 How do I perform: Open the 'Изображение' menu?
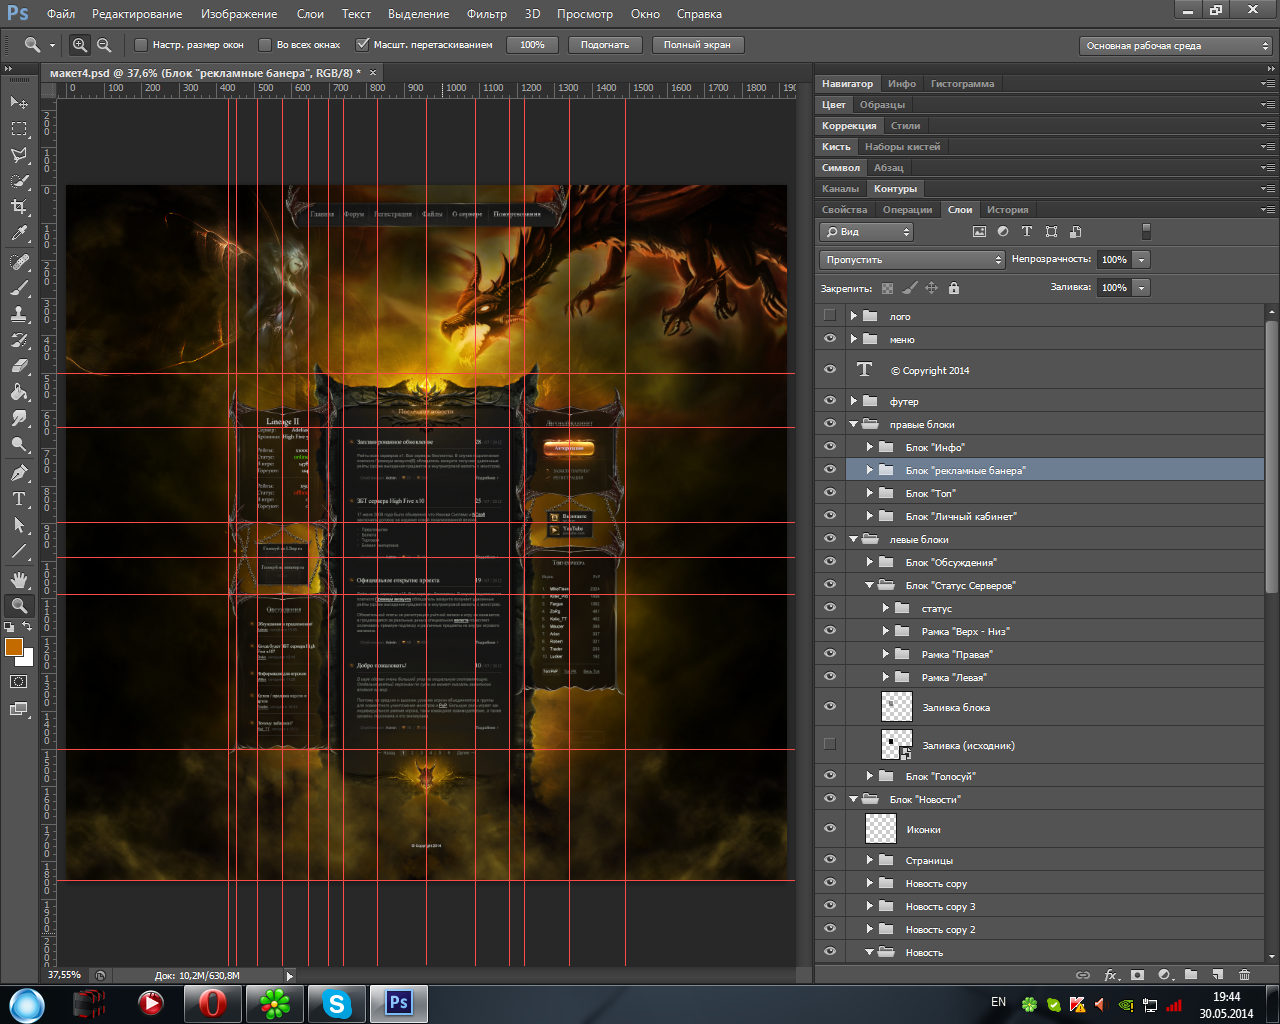(x=239, y=14)
